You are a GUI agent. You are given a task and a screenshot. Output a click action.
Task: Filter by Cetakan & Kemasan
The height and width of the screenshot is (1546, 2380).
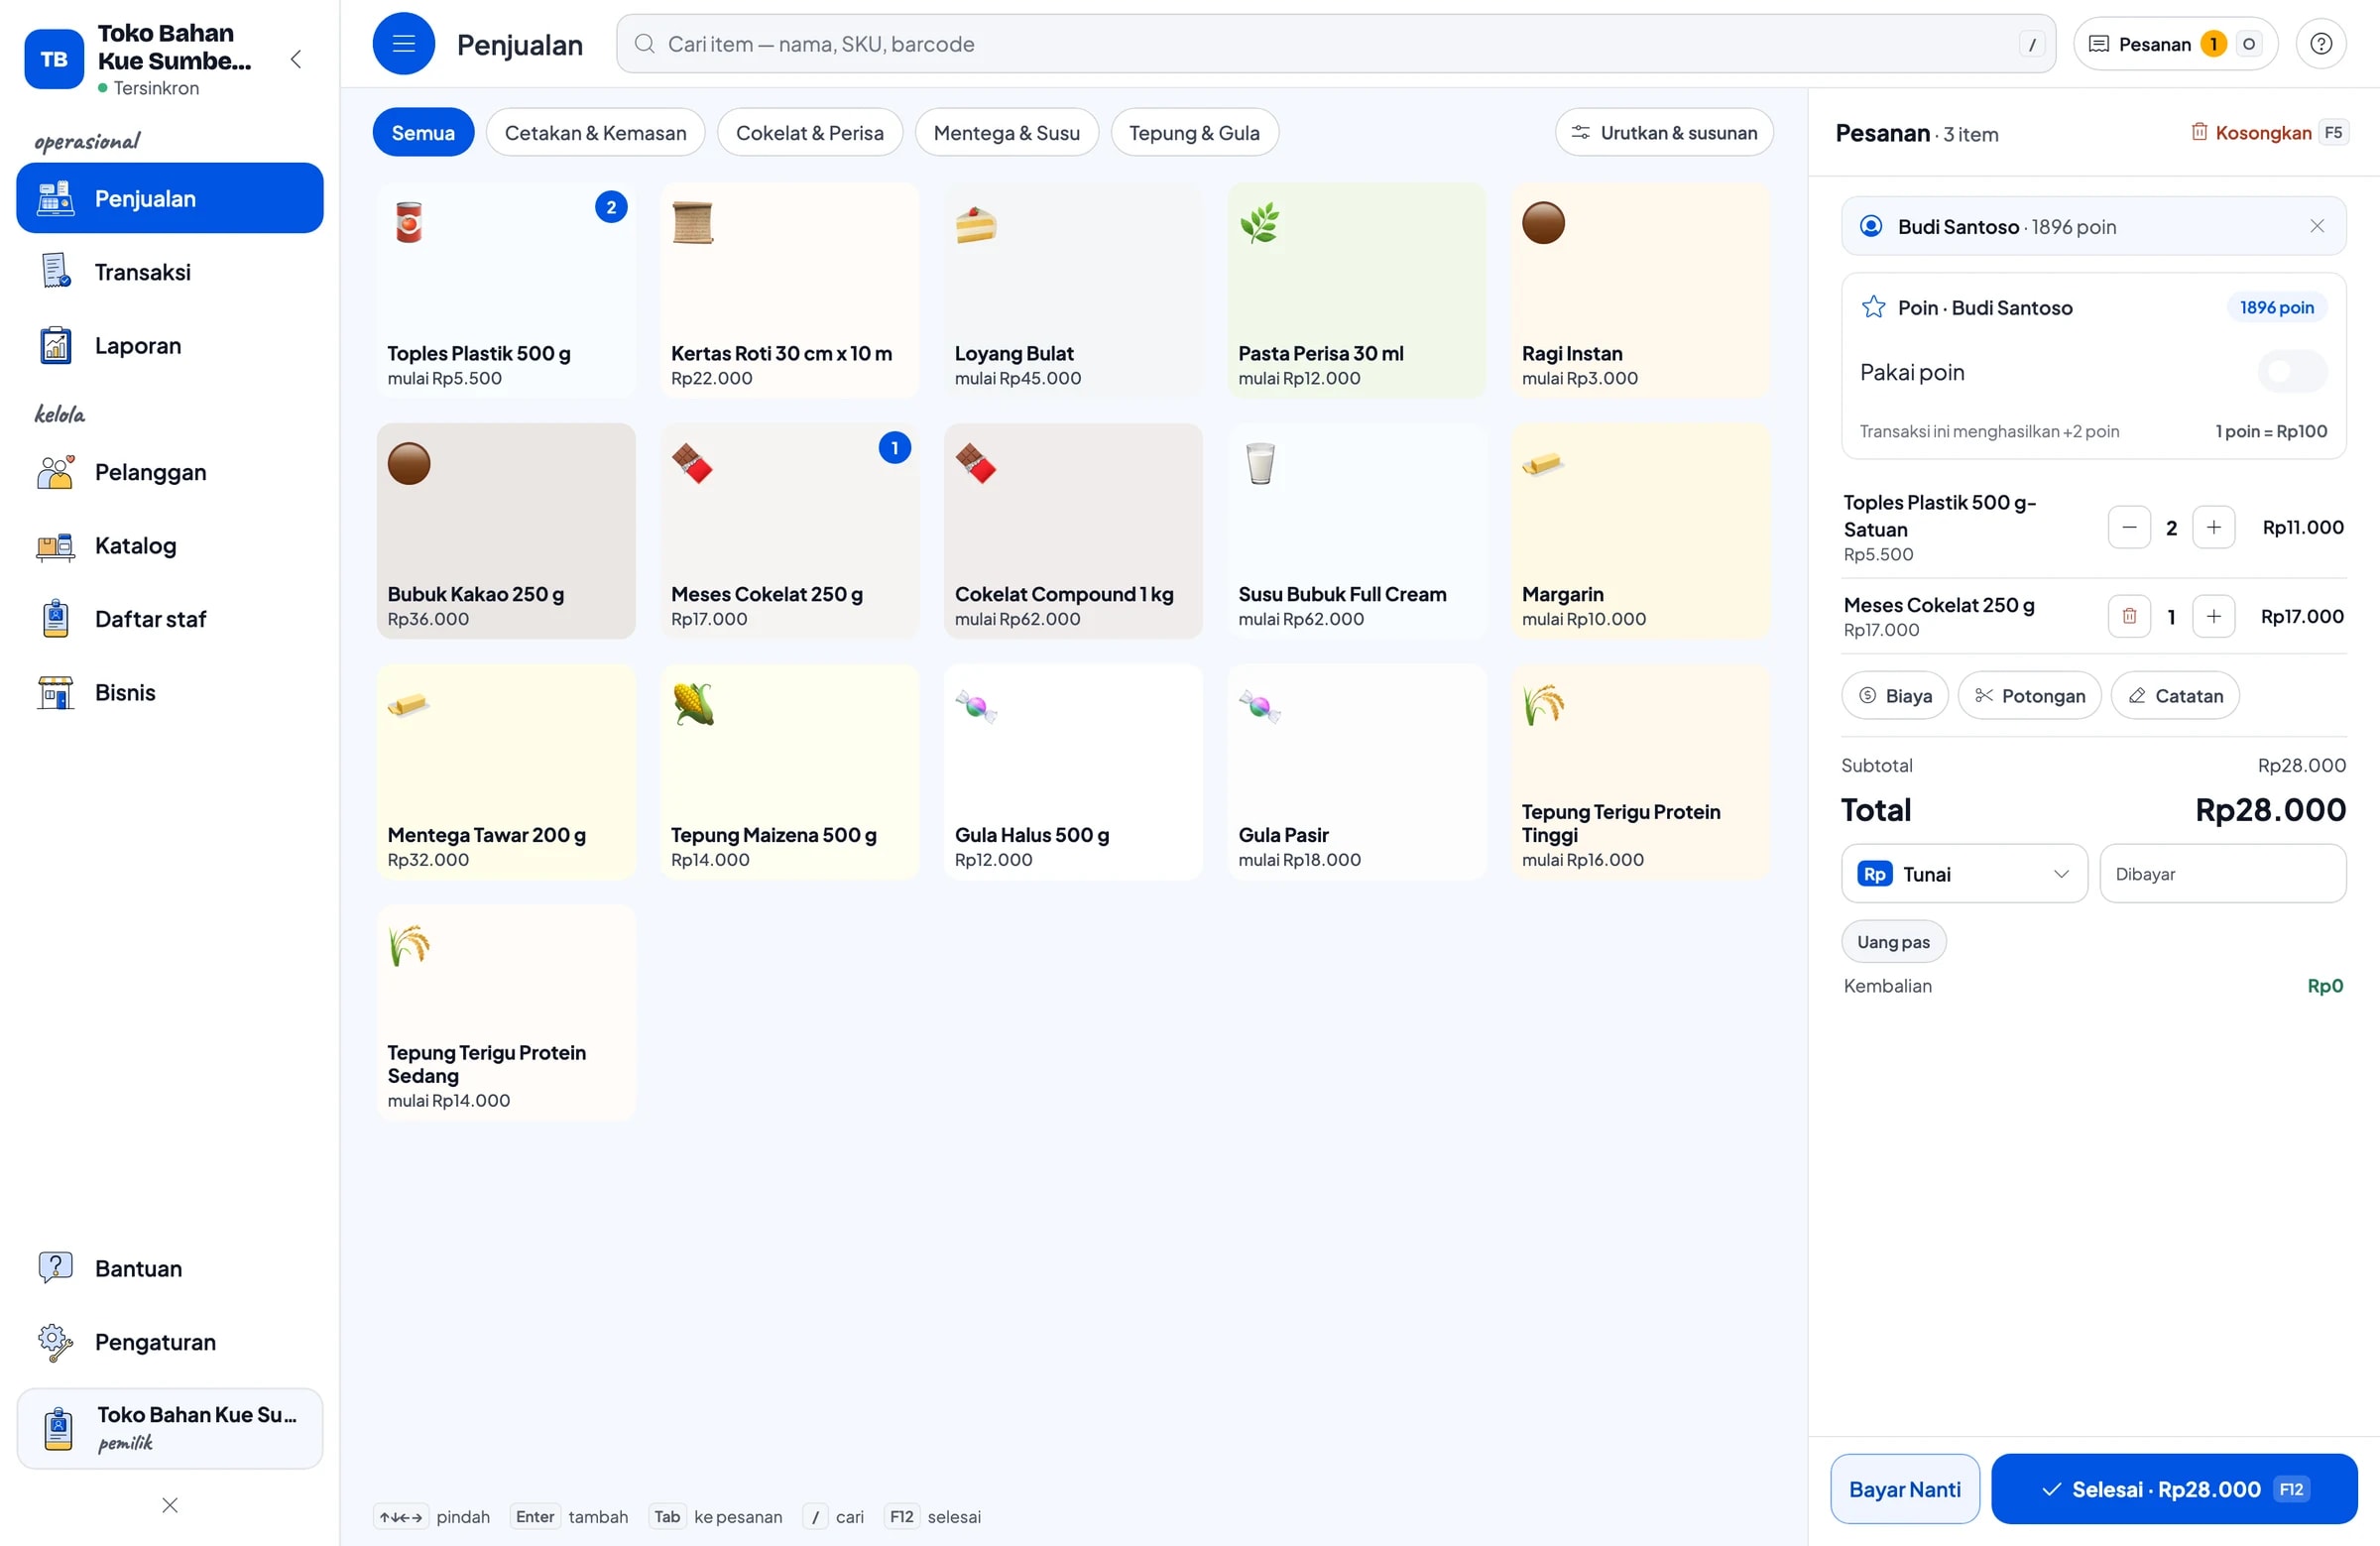(595, 133)
